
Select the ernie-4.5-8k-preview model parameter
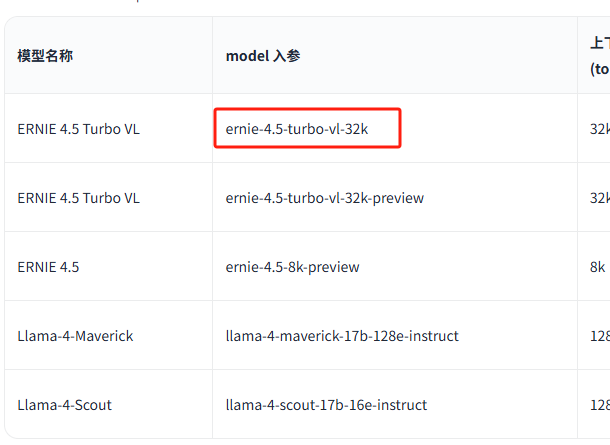coord(293,267)
